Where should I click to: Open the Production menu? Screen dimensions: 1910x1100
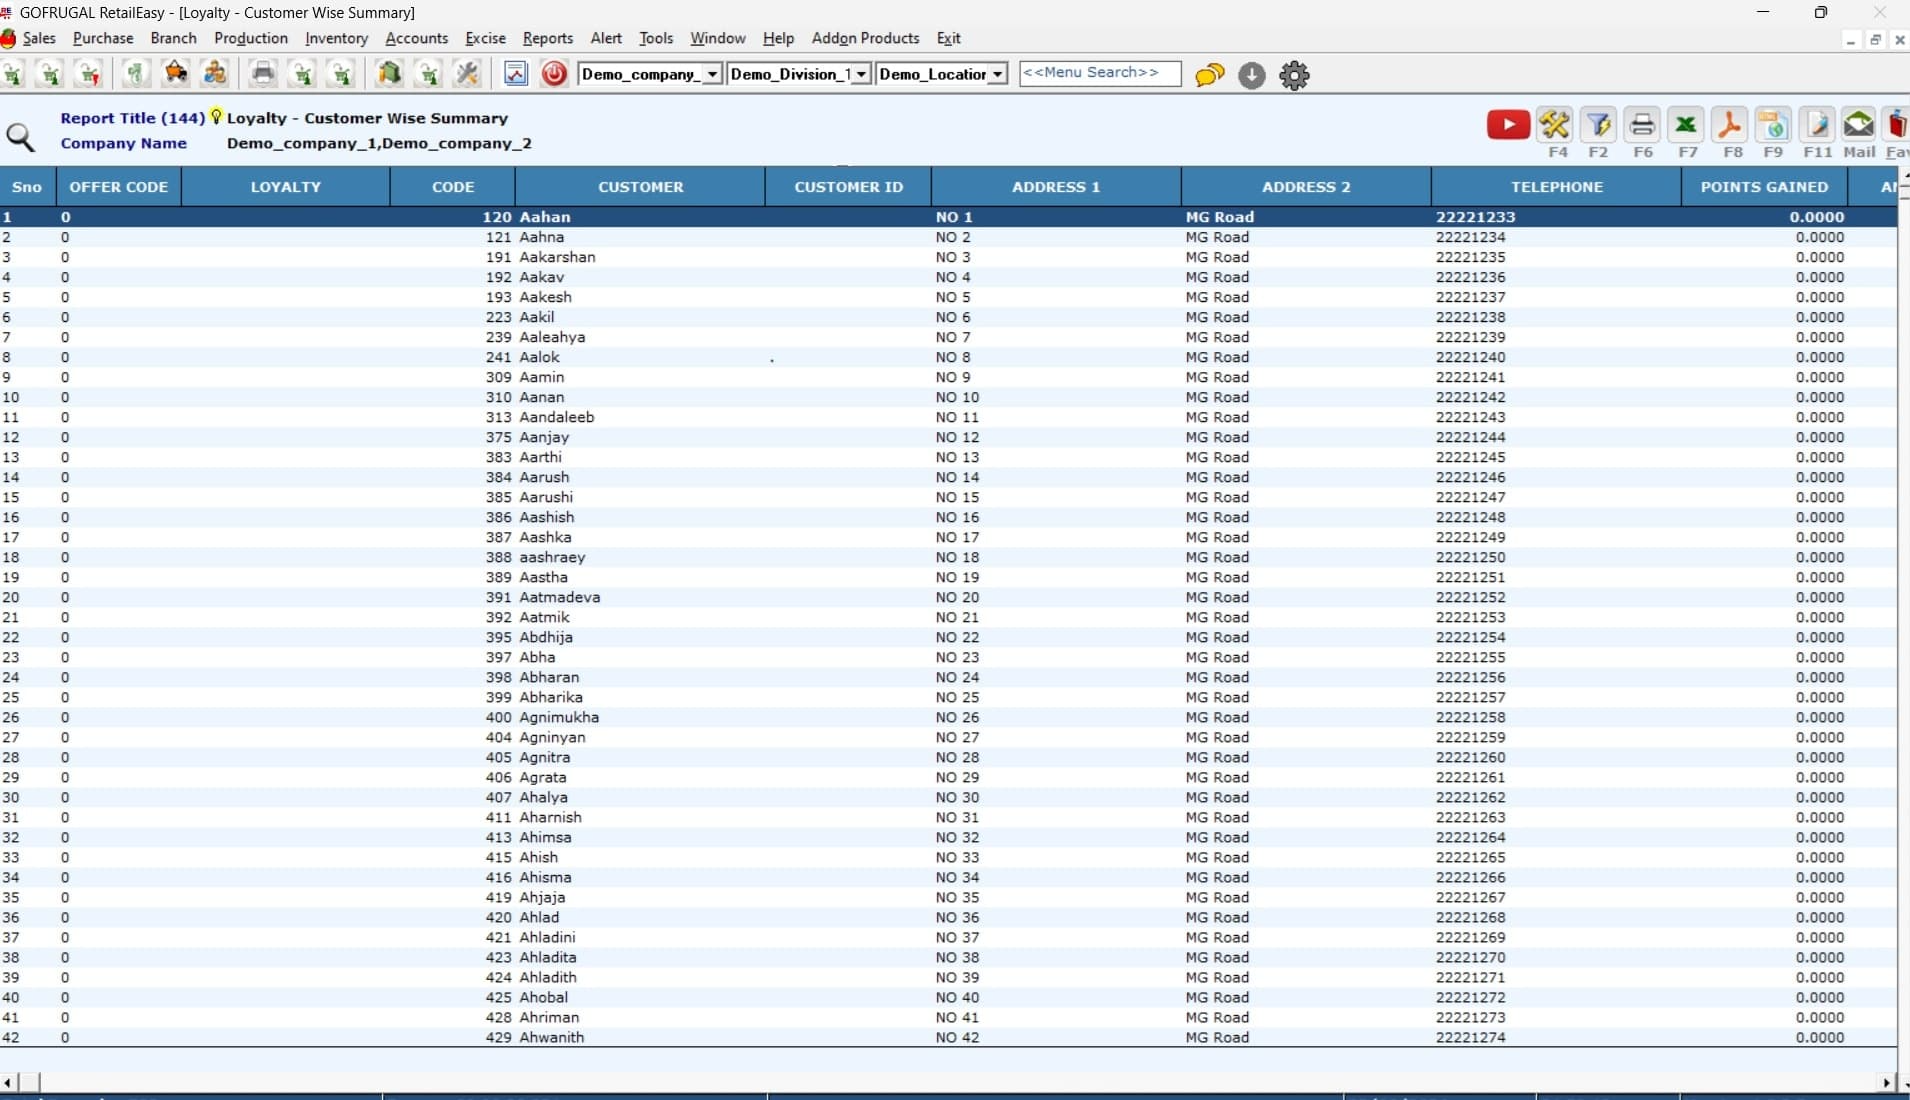[x=251, y=38]
